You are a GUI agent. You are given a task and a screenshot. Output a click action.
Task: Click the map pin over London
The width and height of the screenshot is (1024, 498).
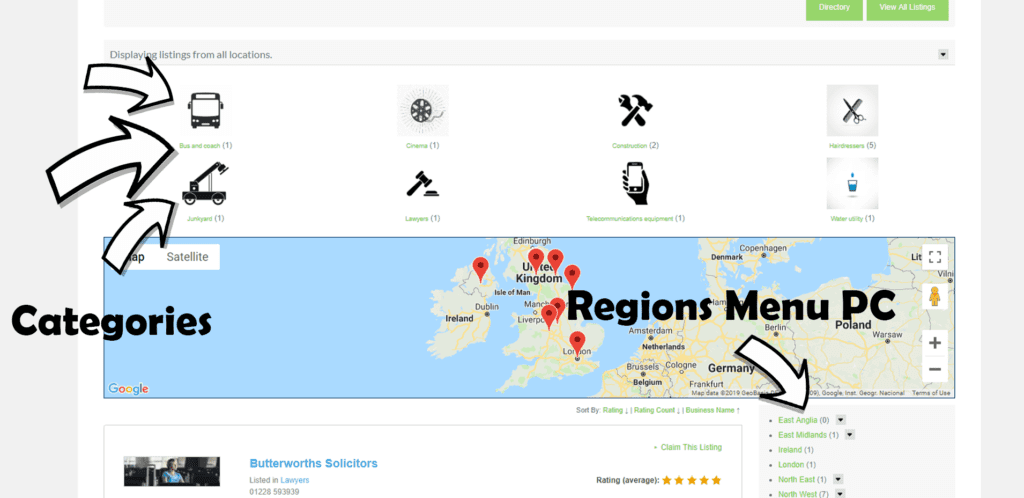pos(577,345)
